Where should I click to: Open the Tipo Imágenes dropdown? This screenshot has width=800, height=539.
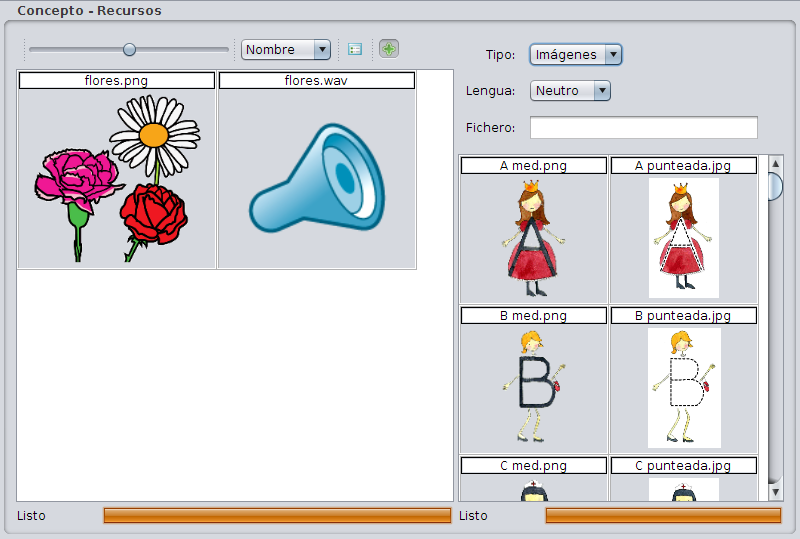click(576, 54)
